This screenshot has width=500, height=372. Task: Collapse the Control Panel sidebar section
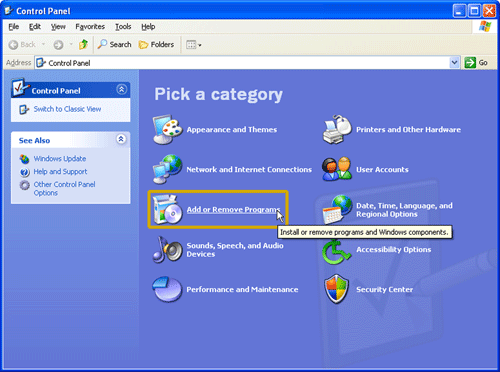(x=121, y=89)
